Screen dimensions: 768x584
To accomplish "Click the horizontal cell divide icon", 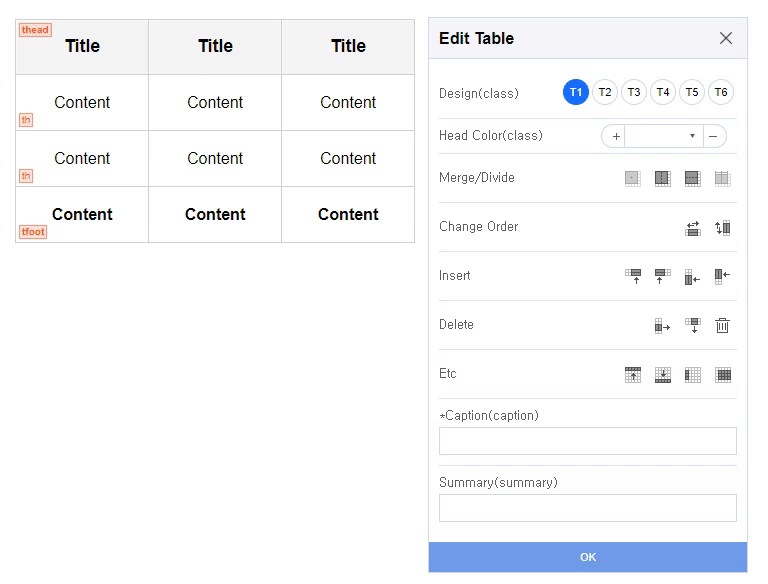I will (x=692, y=178).
